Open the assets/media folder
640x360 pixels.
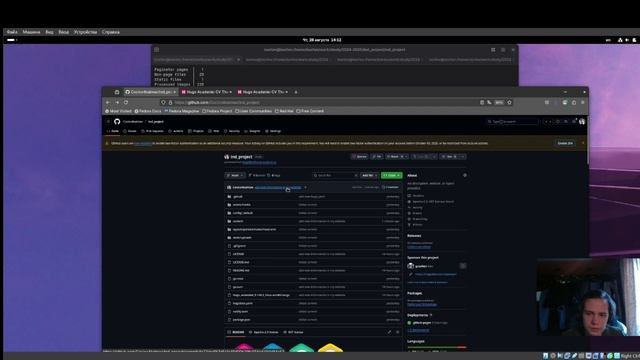(242, 205)
